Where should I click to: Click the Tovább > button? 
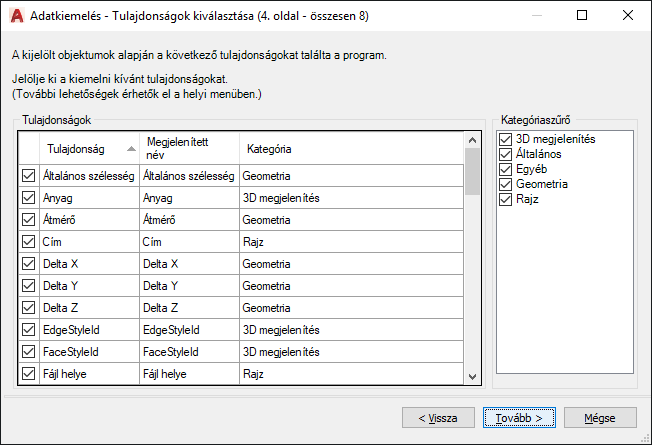click(x=518, y=417)
